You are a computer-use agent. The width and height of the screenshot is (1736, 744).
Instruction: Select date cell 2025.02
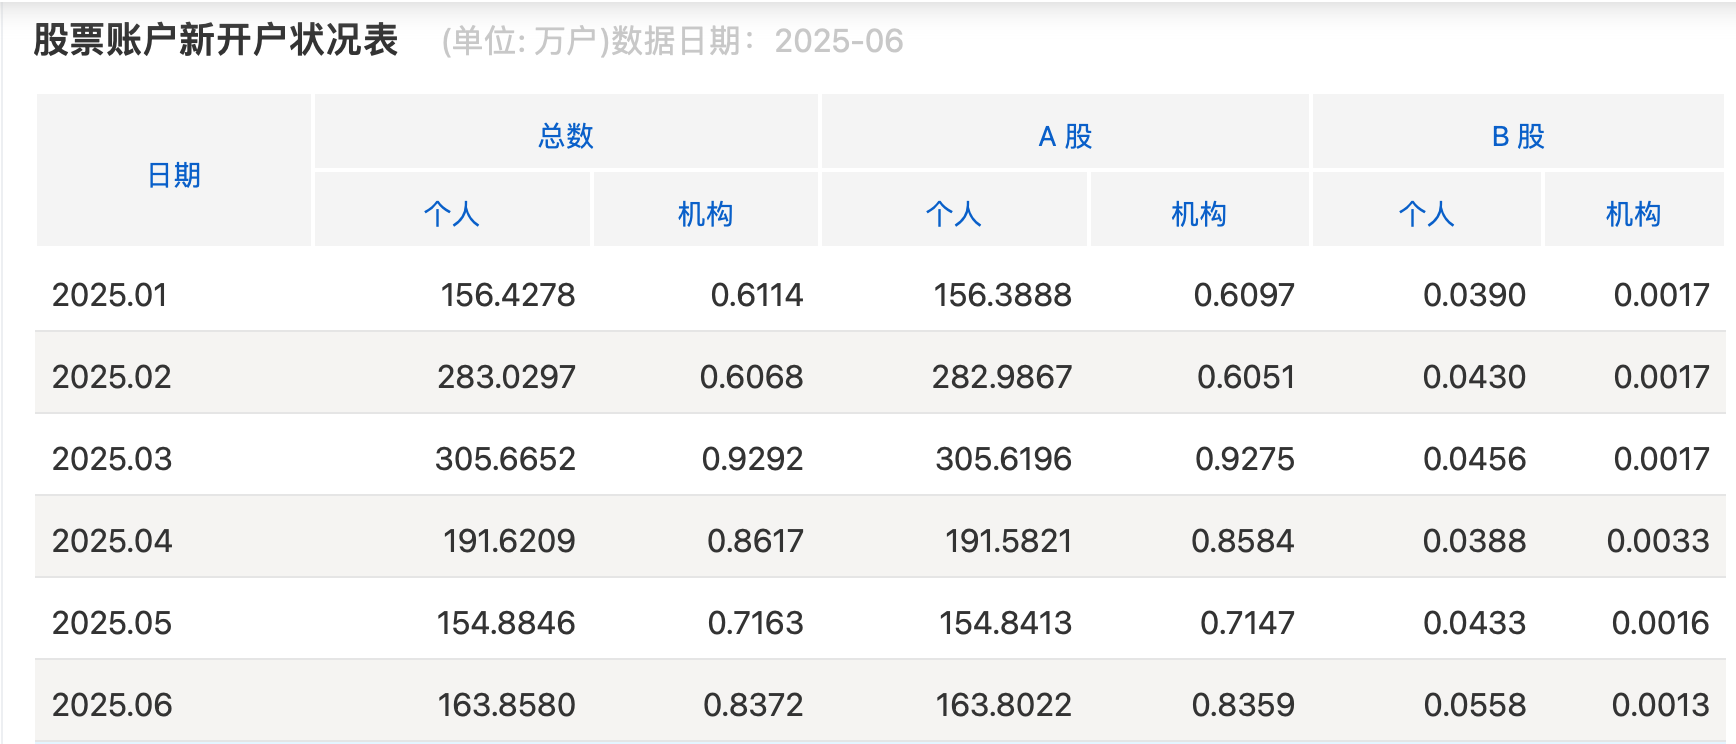tap(112, 377)
